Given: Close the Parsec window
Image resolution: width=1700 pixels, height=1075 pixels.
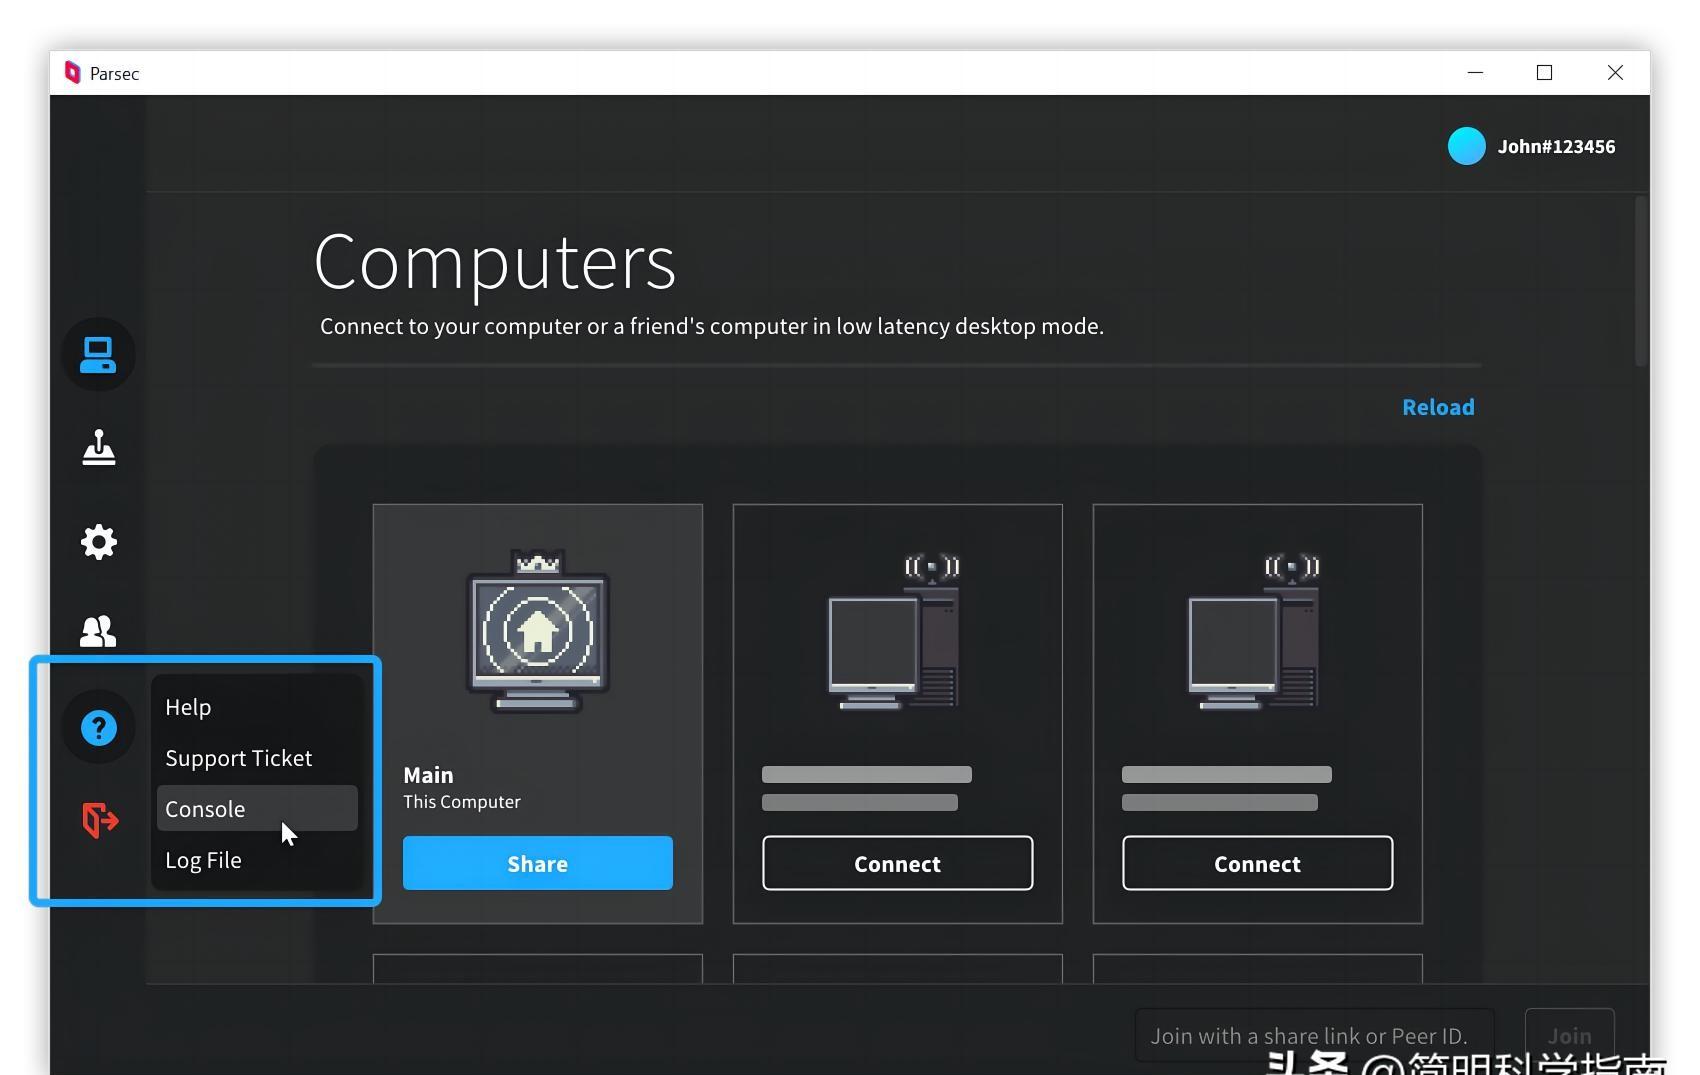Looking at the screenshot, I should [x=1615, y=73].
